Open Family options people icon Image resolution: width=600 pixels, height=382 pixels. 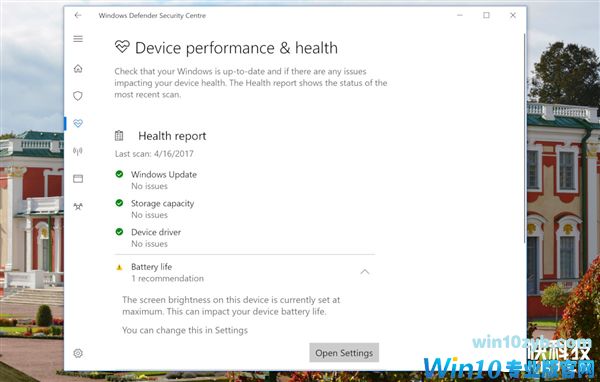point(78,206)
